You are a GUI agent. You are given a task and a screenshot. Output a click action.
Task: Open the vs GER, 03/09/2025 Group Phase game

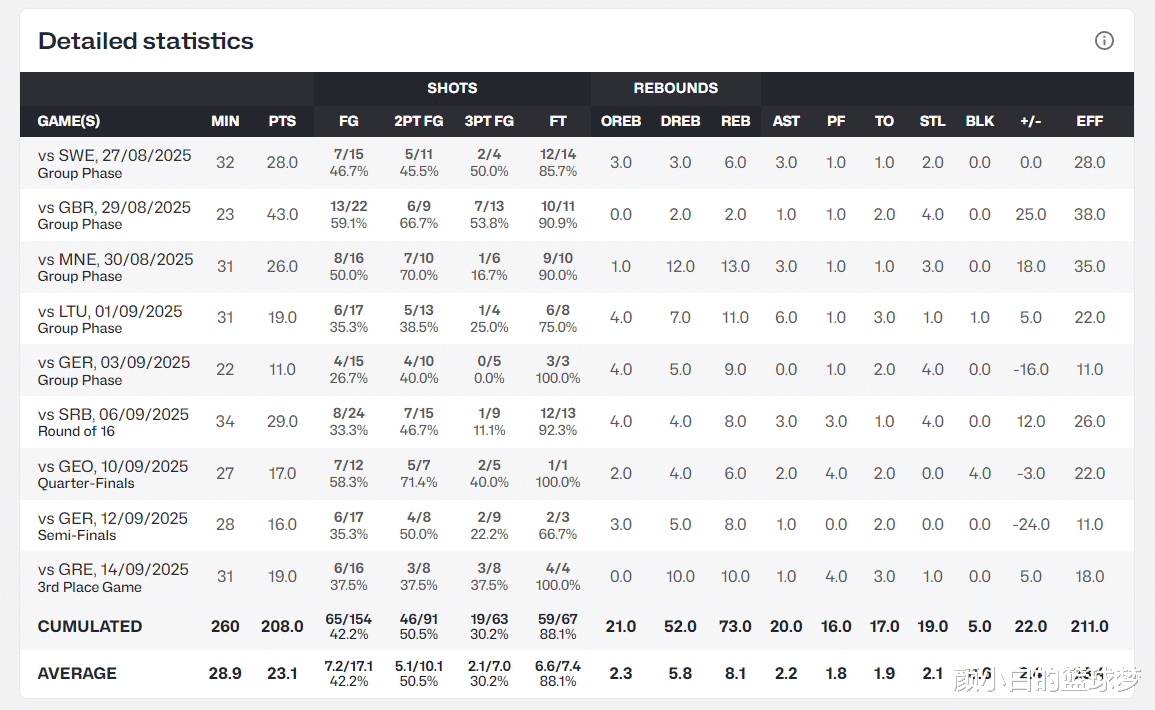point(114,363)
